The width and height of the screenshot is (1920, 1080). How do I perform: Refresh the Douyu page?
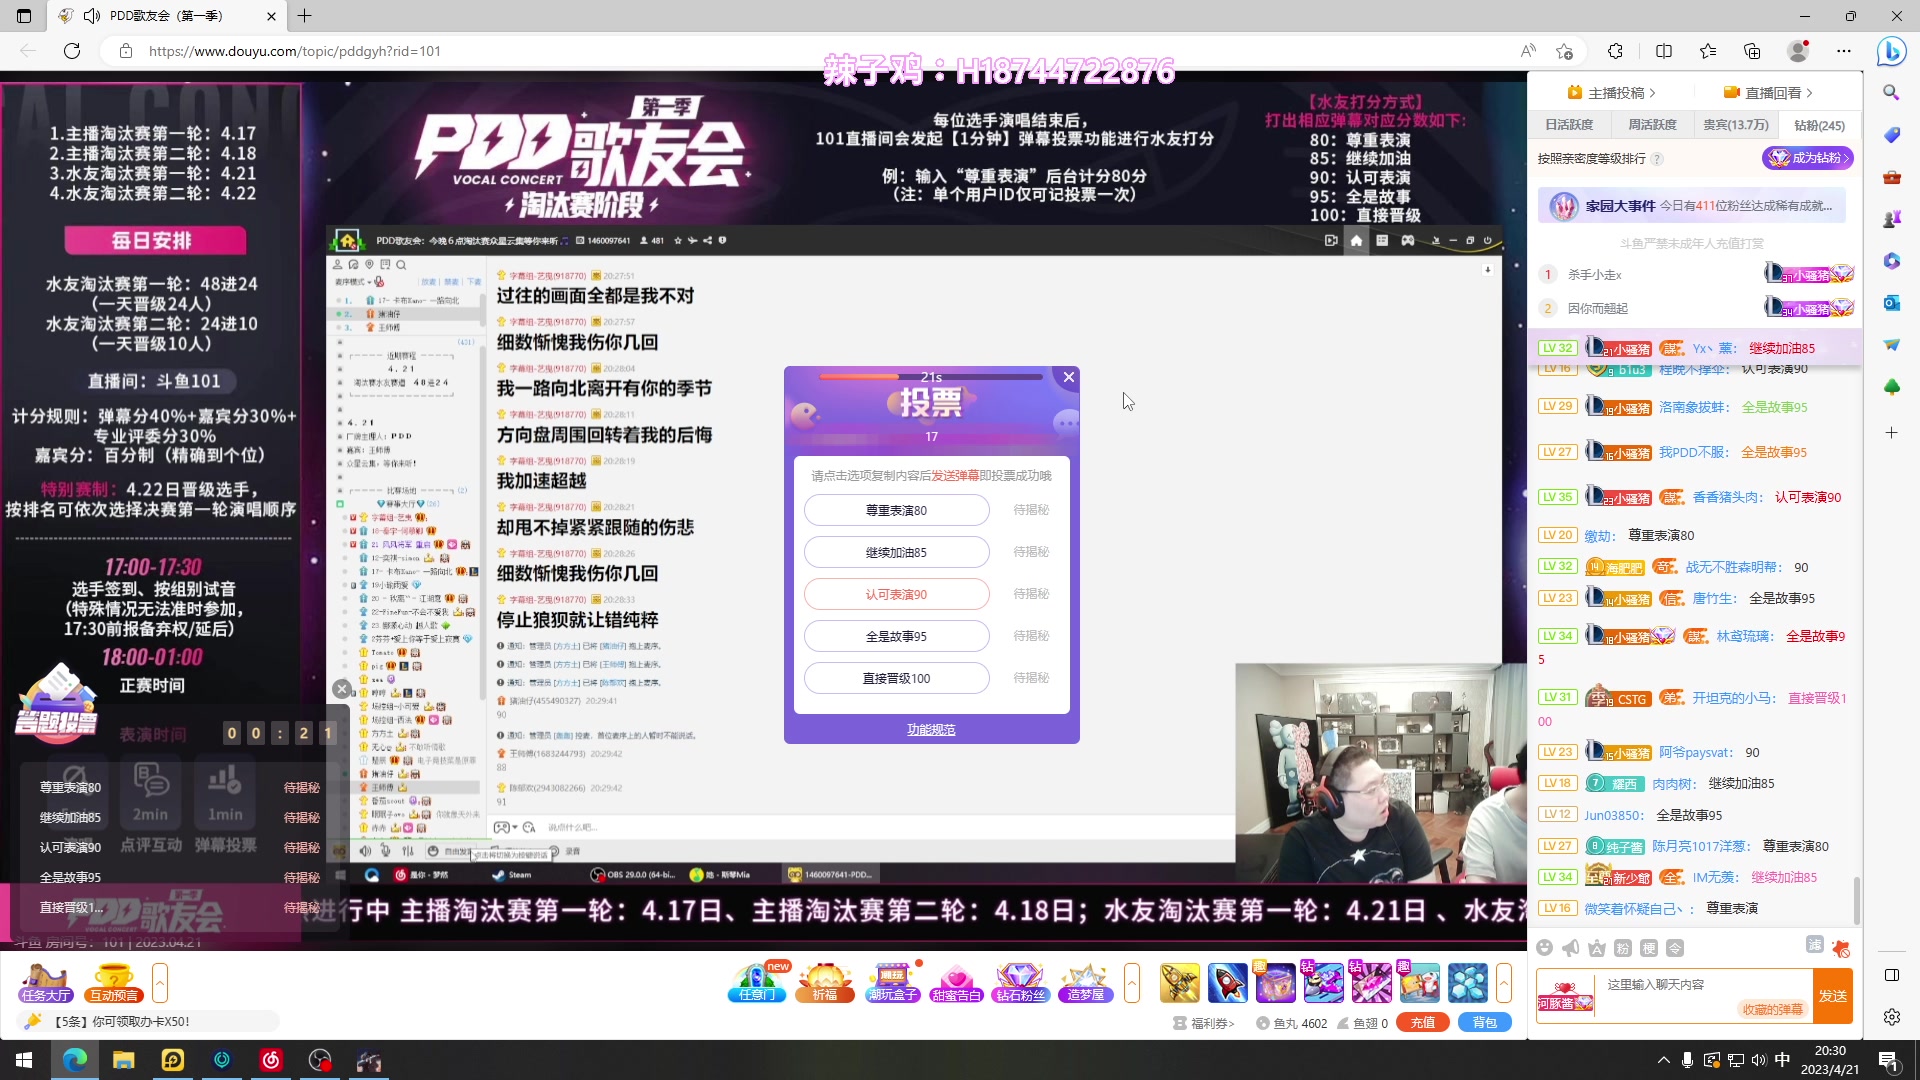click(x=72, y=51)
